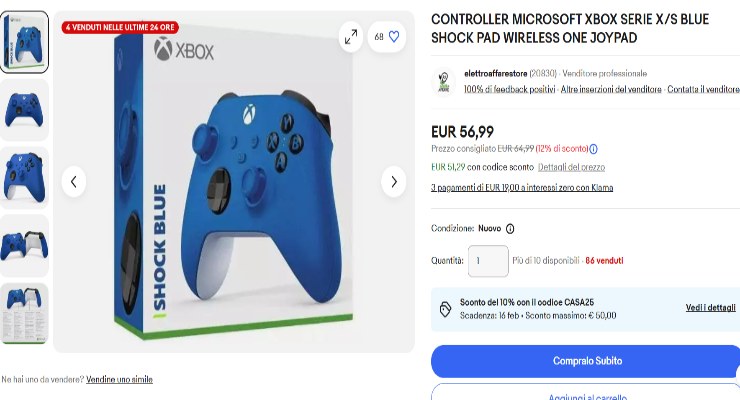Click Aggiungi al carrello button
Image resolution: width=740 pixels, height=400 pixels.
pyautogui.click(x=587, y=395)
